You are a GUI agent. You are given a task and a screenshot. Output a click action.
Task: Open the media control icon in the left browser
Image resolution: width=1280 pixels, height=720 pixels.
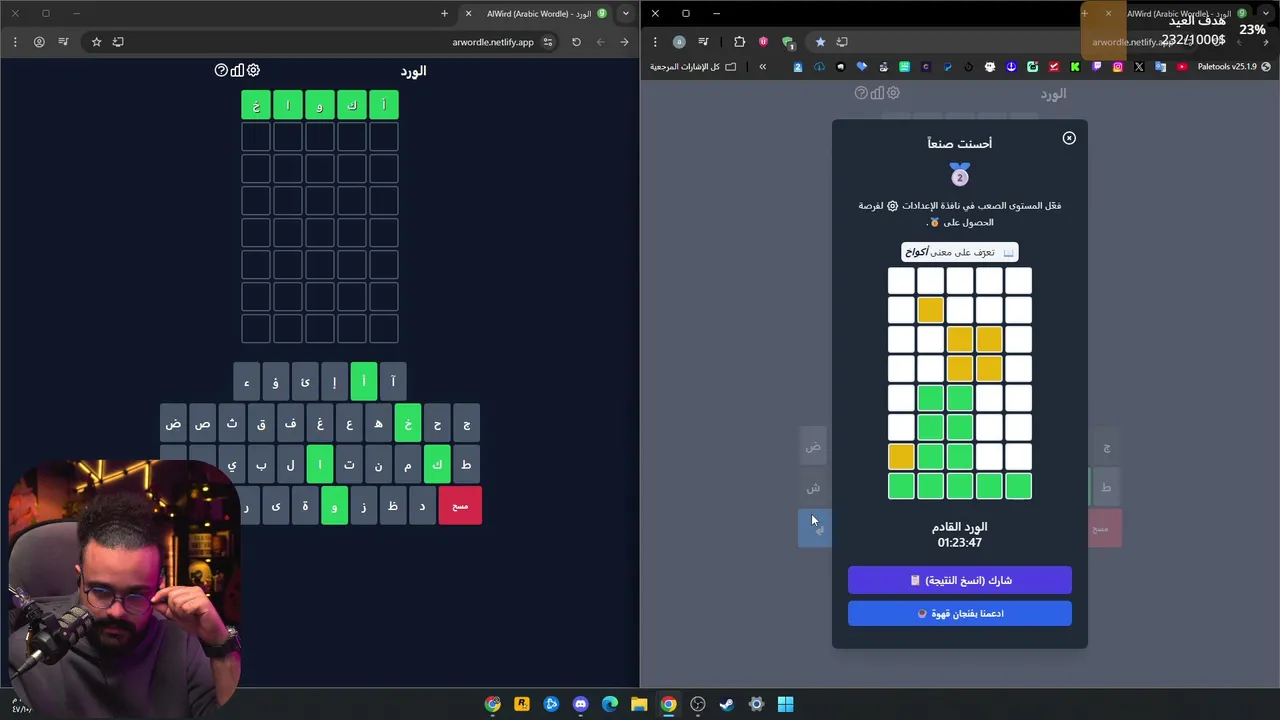[63, 42]
